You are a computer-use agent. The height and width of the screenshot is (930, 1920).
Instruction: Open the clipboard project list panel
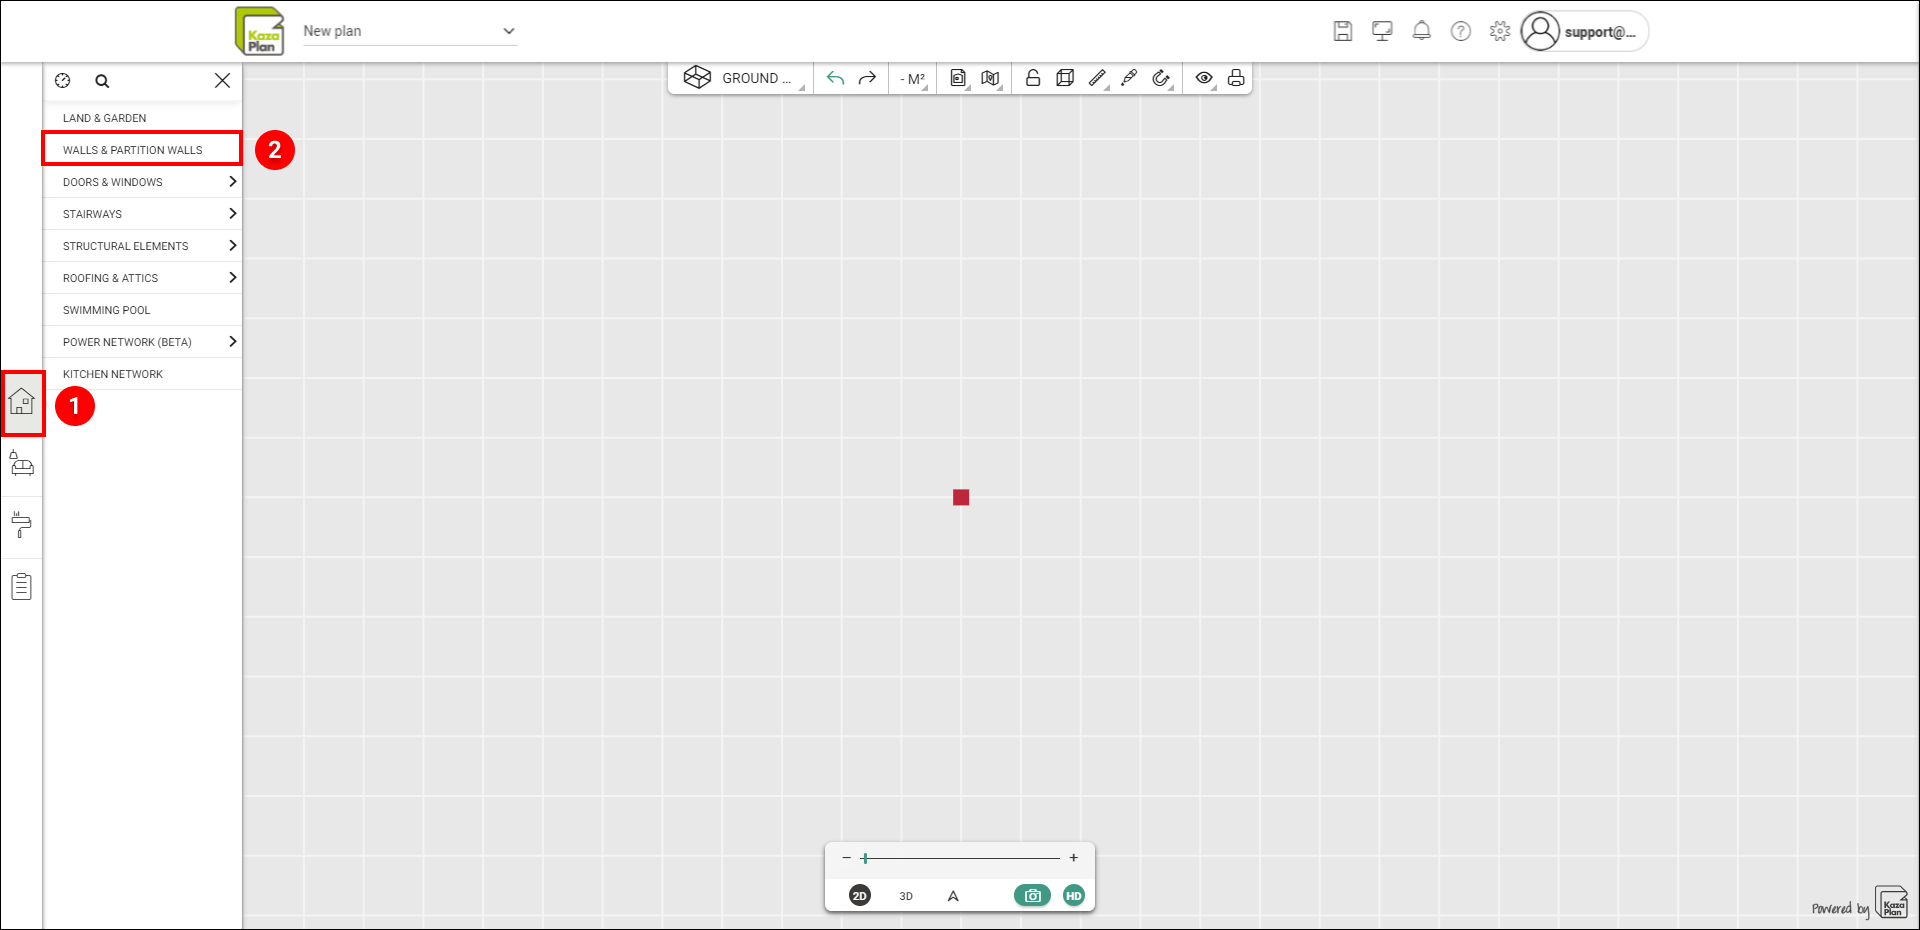coord(22,586)
